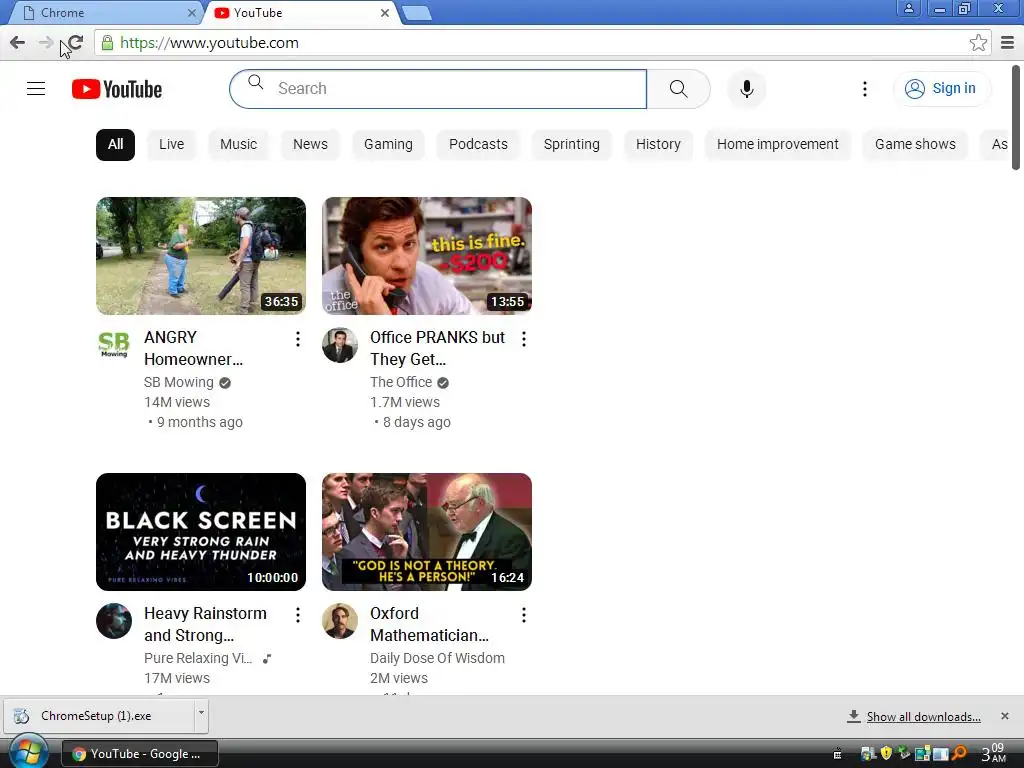Play the God is not a theory thumbnail

426,532
